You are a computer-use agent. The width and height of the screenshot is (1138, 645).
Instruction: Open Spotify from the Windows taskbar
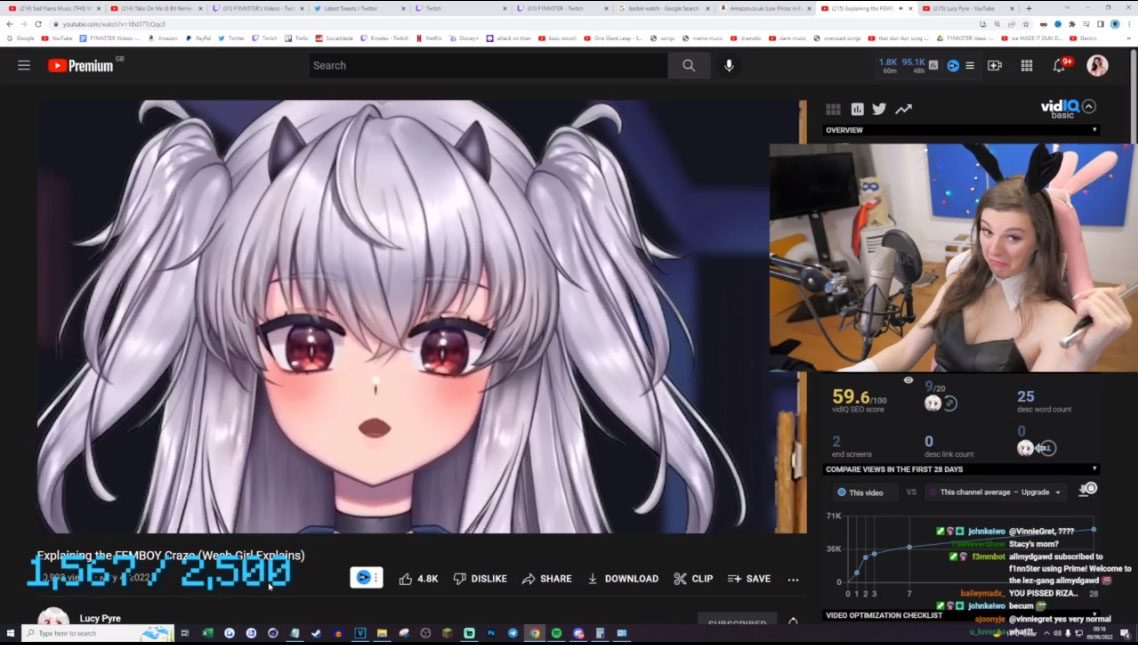coord(557,633)
